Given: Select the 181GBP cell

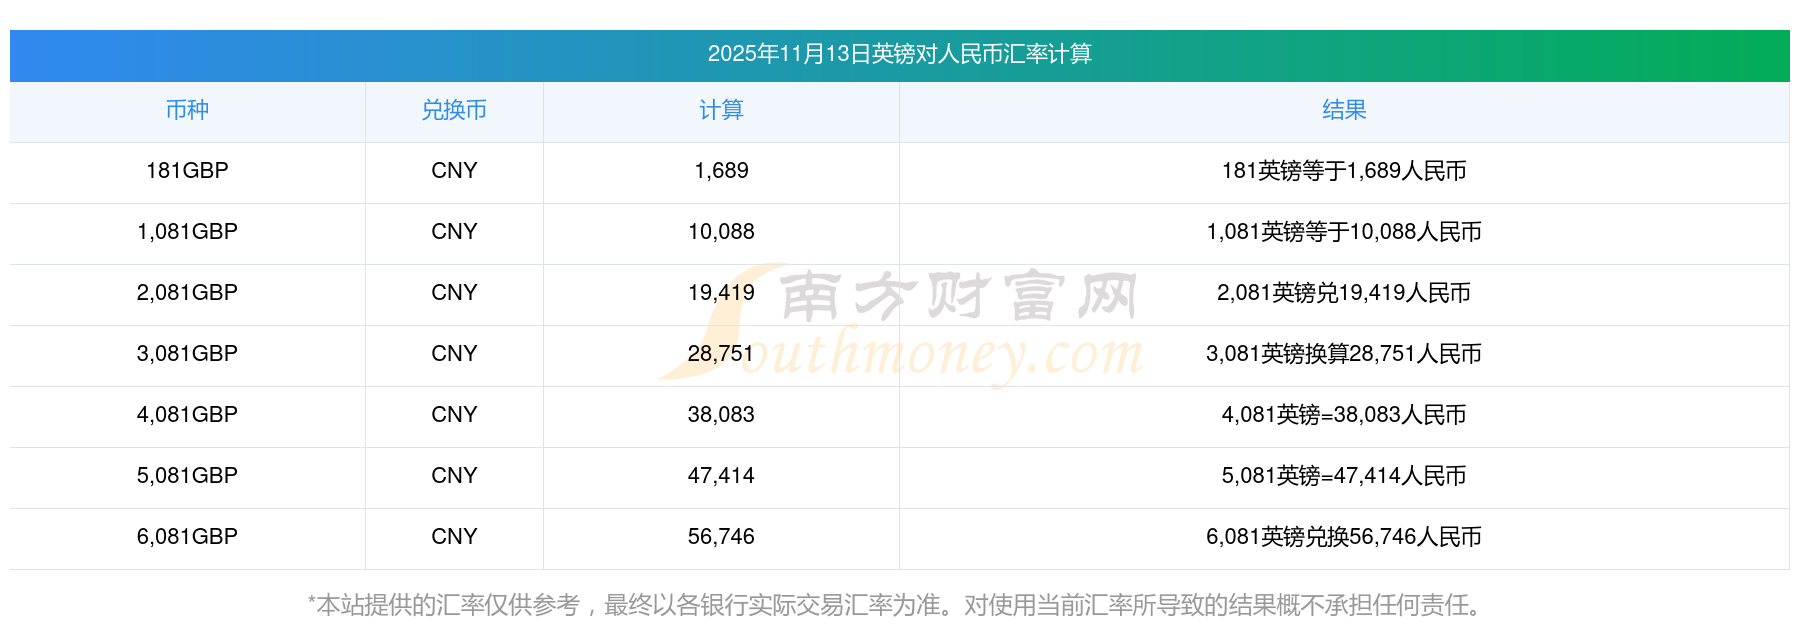Looking at the screenshot, I should point(187,171).
